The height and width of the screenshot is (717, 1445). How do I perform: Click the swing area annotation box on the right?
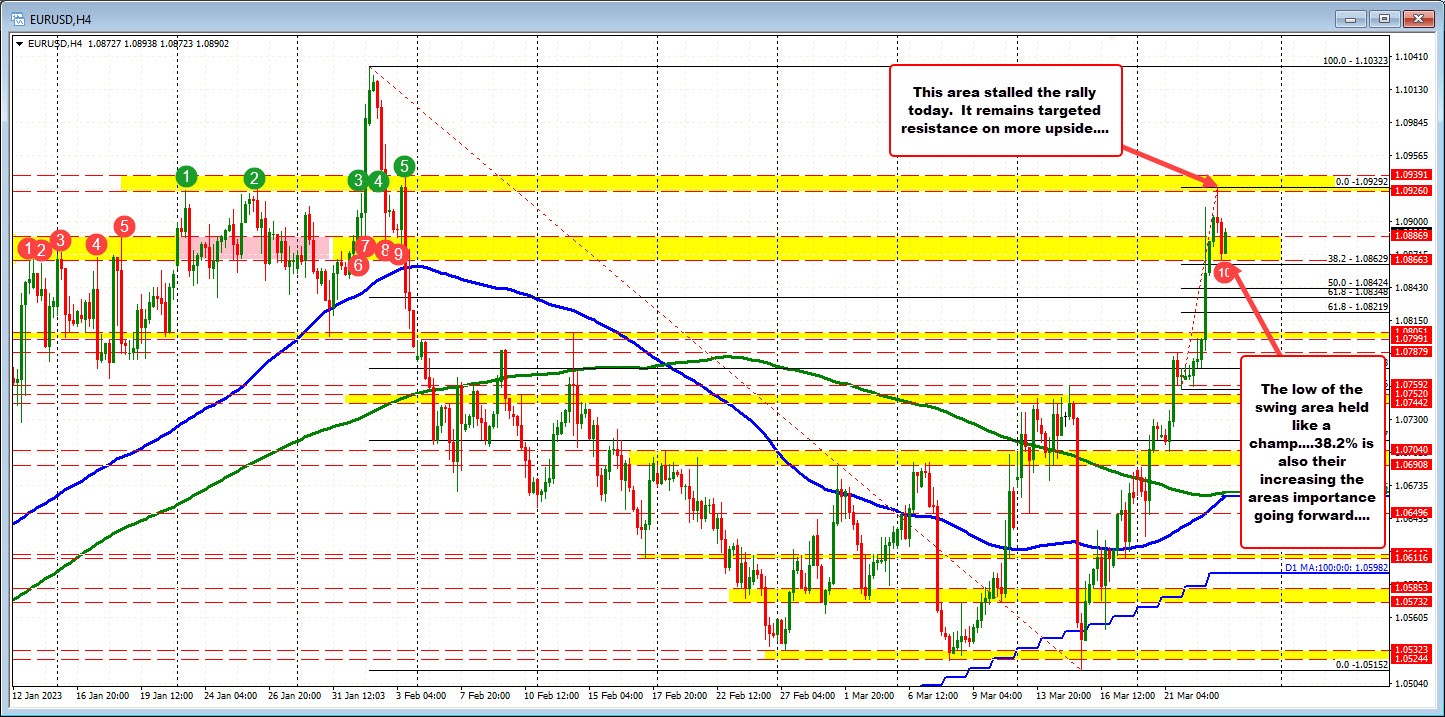pyautogui.click(x=1311, y=452)
